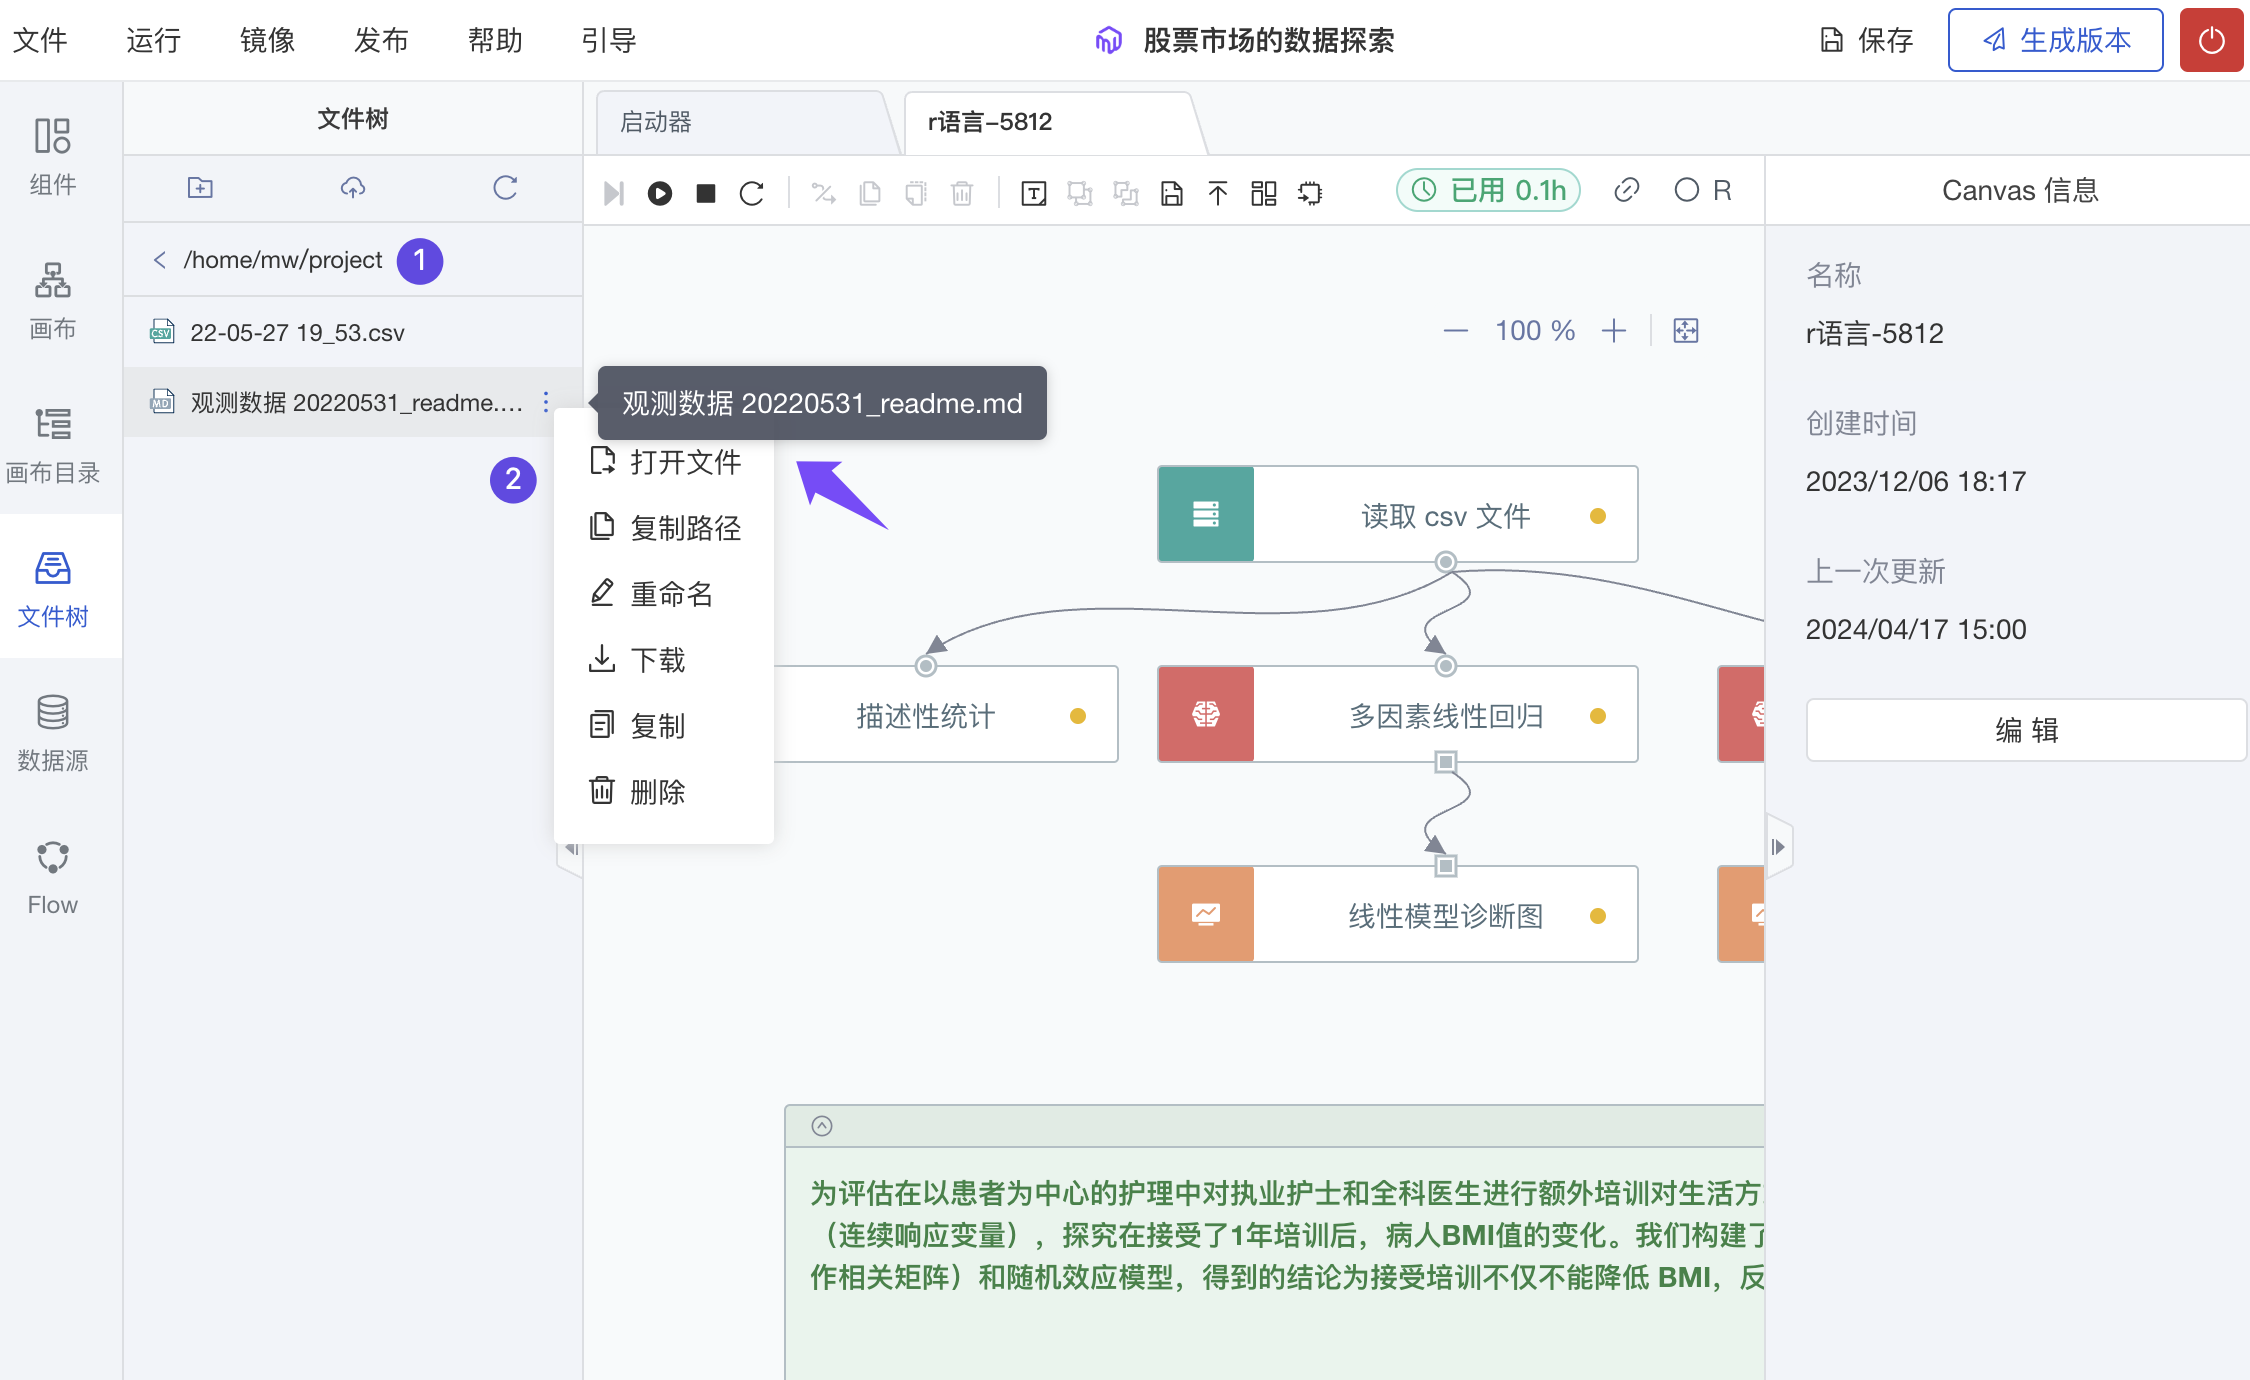This screenshot has height=1380, width=2250.
Task: Open three-dot menu for readme file
Action: coord(546,402)
